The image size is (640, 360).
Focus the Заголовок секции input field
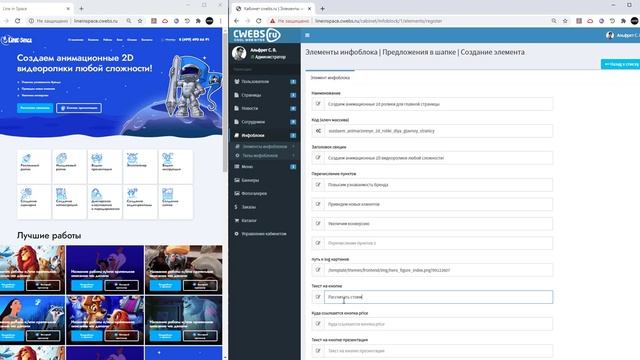[x=438, y=158]
